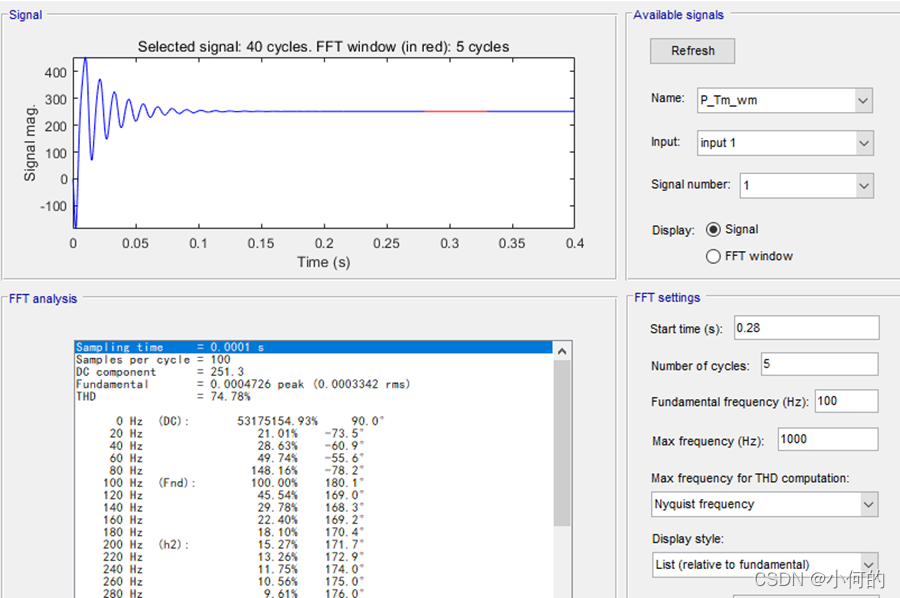This screenshot has width=900, height=598.
Task: Click the Start time input field
Action: (x=806, y=328)
